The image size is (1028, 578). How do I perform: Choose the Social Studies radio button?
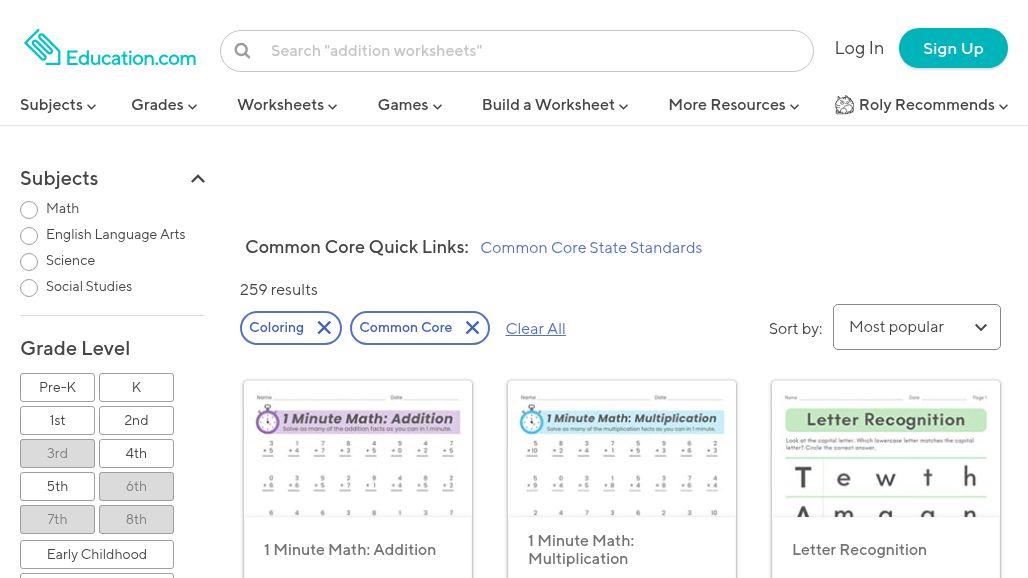click(x=29, y=288)
